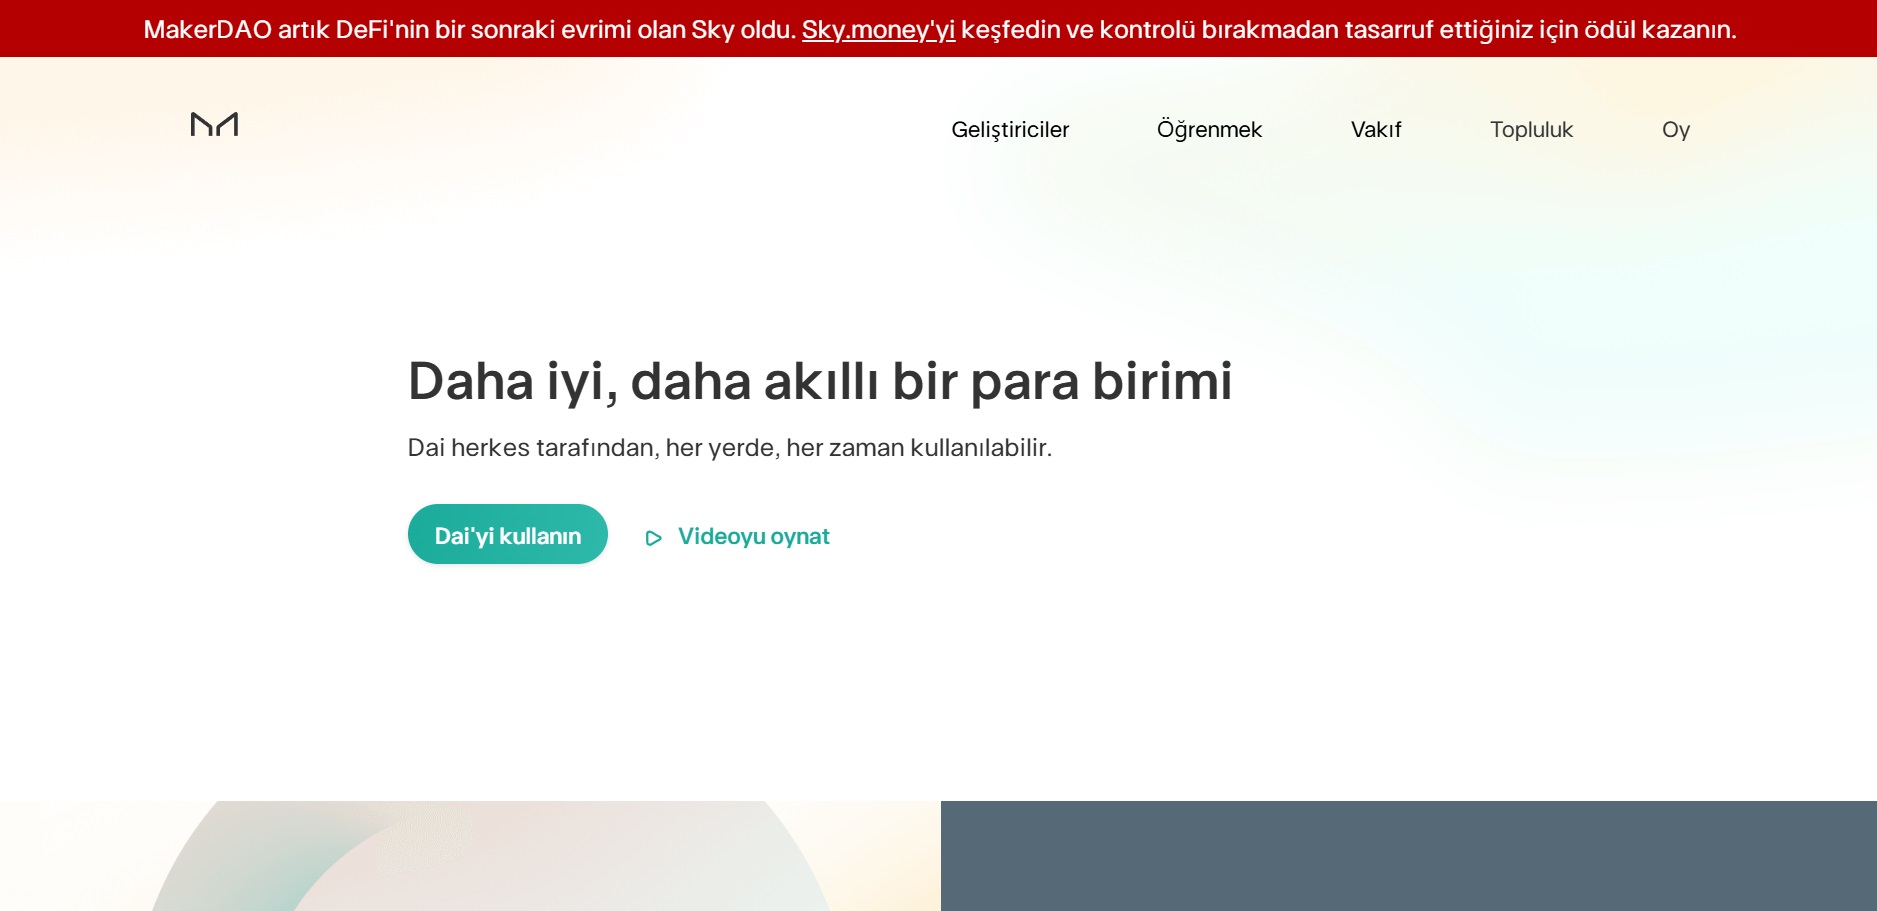Open the Geliştiriciler menu
This screenshot has height=911, width=1877.
[1010, 130]
